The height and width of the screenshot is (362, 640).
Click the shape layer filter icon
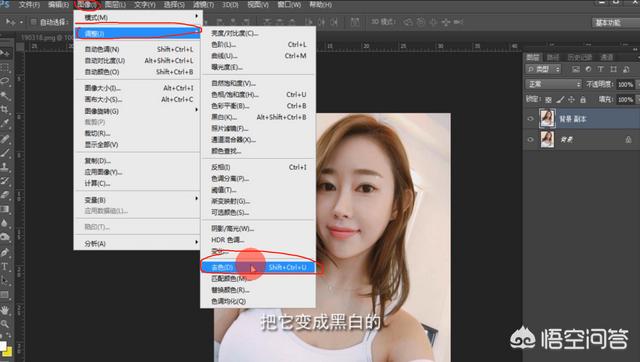point(613,69)
